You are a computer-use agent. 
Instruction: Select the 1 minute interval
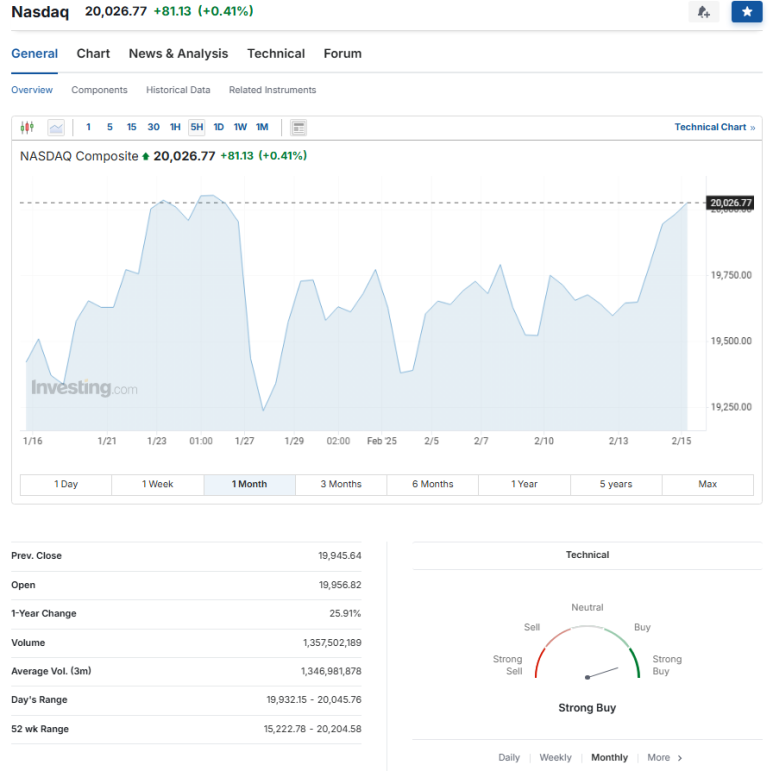(x=88, y=127)
